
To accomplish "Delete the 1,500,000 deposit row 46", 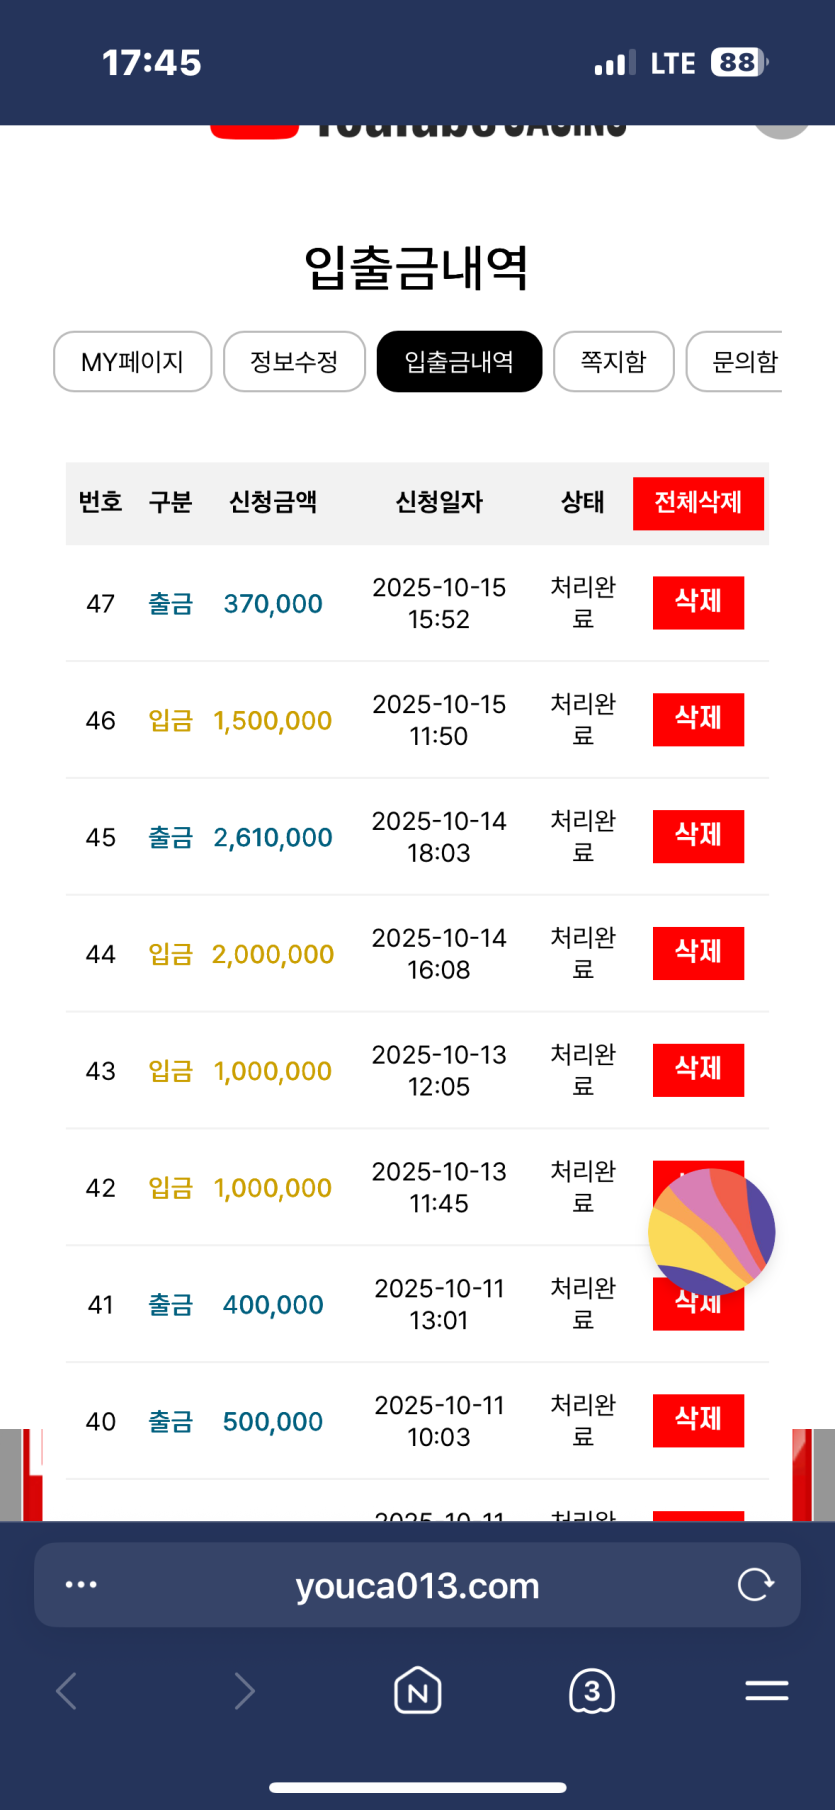I will 698,719.
